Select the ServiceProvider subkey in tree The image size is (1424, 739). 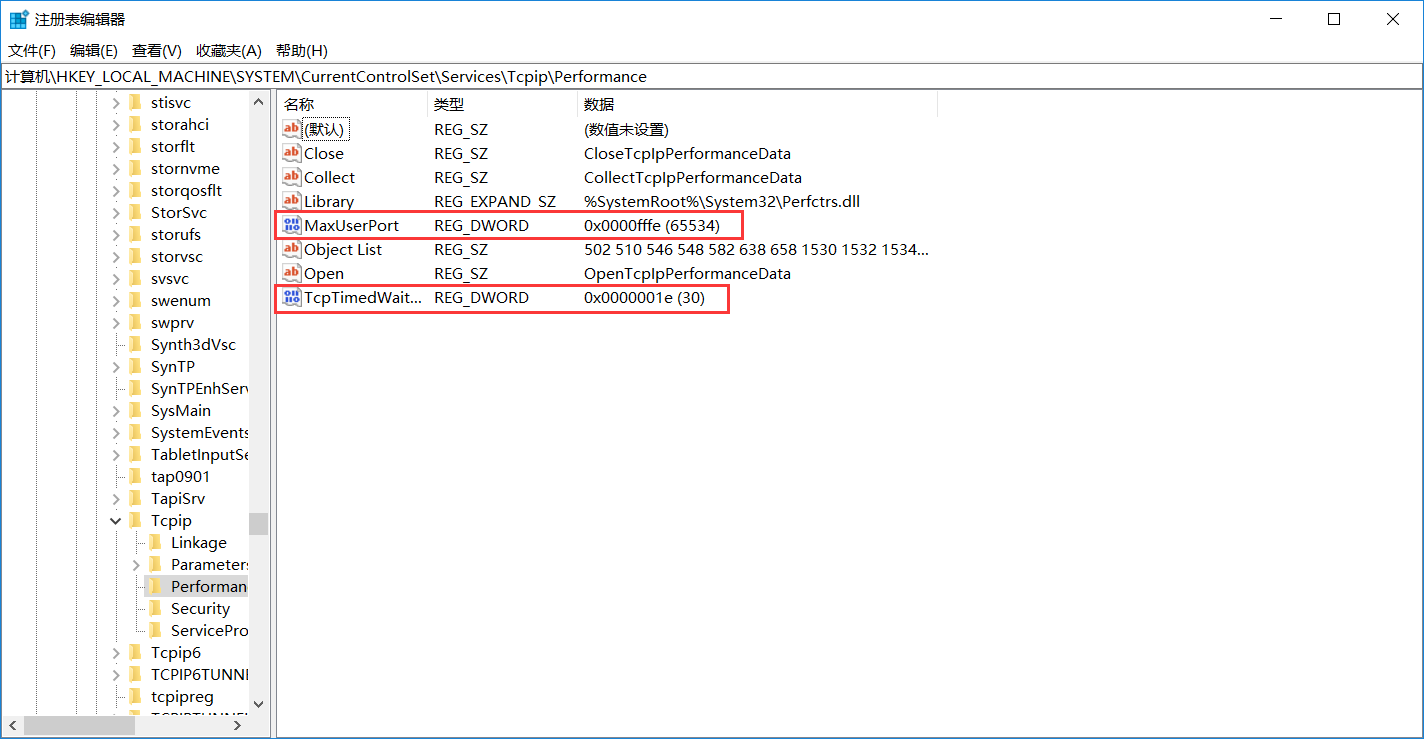click(209, 630)
